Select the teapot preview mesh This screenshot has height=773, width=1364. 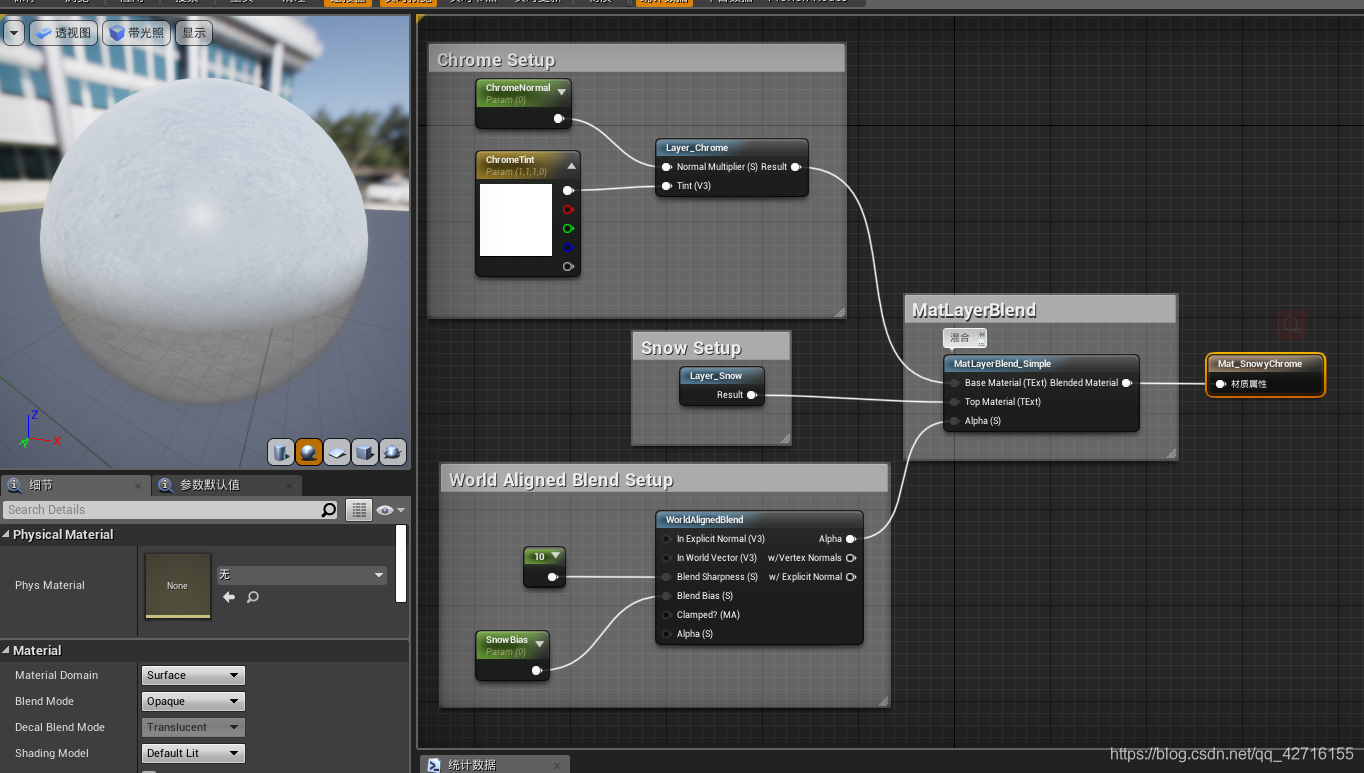393,452
